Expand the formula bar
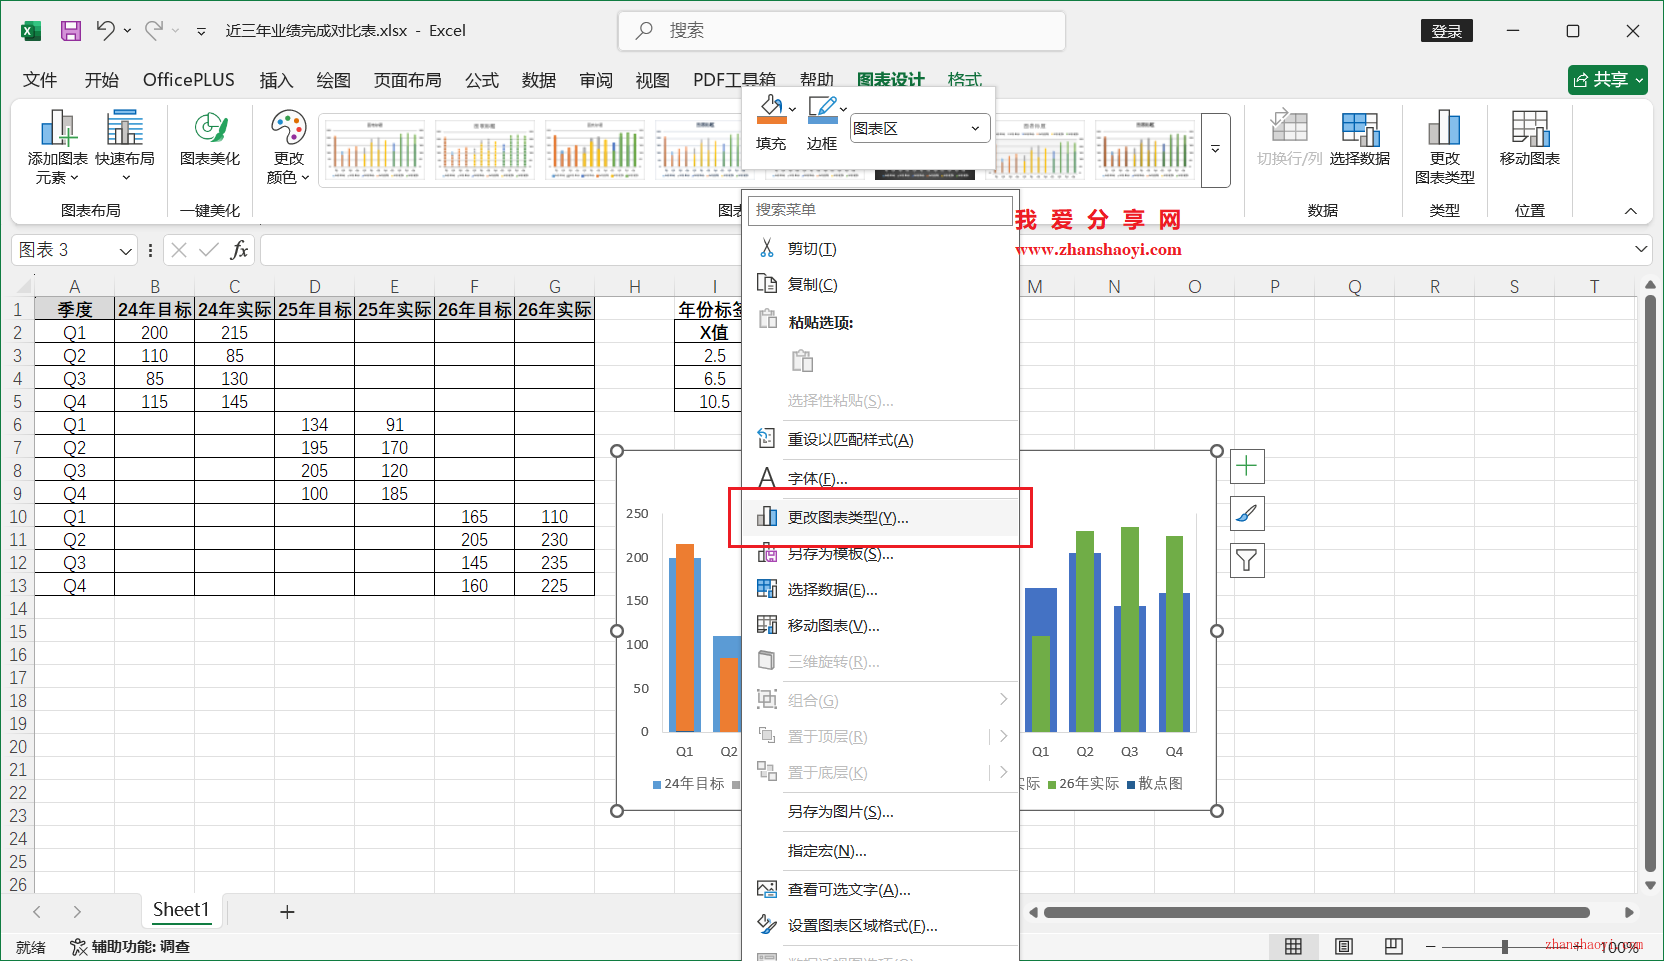The image size is (1664, 961). click(x=1641, y=249)
